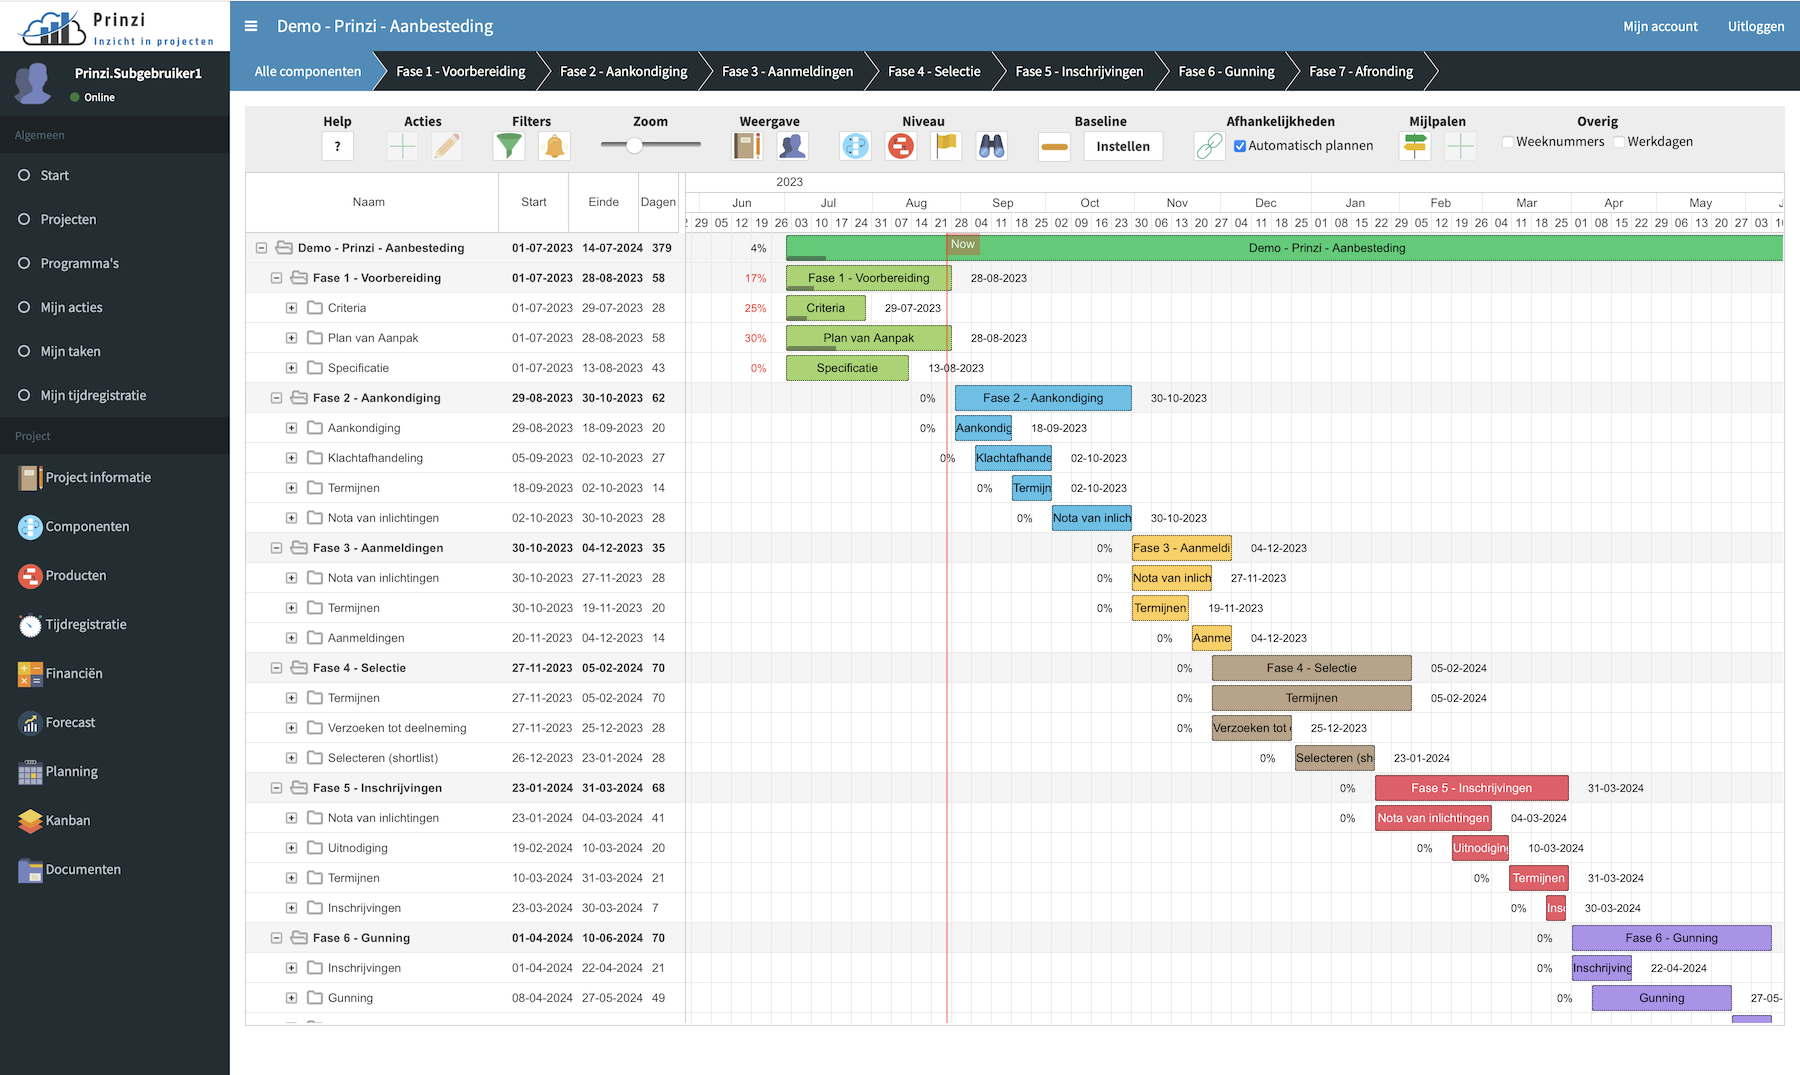Click the signpost Mijlpalen icon
Screen dimensions: 1800x1075
(1415, 146)
